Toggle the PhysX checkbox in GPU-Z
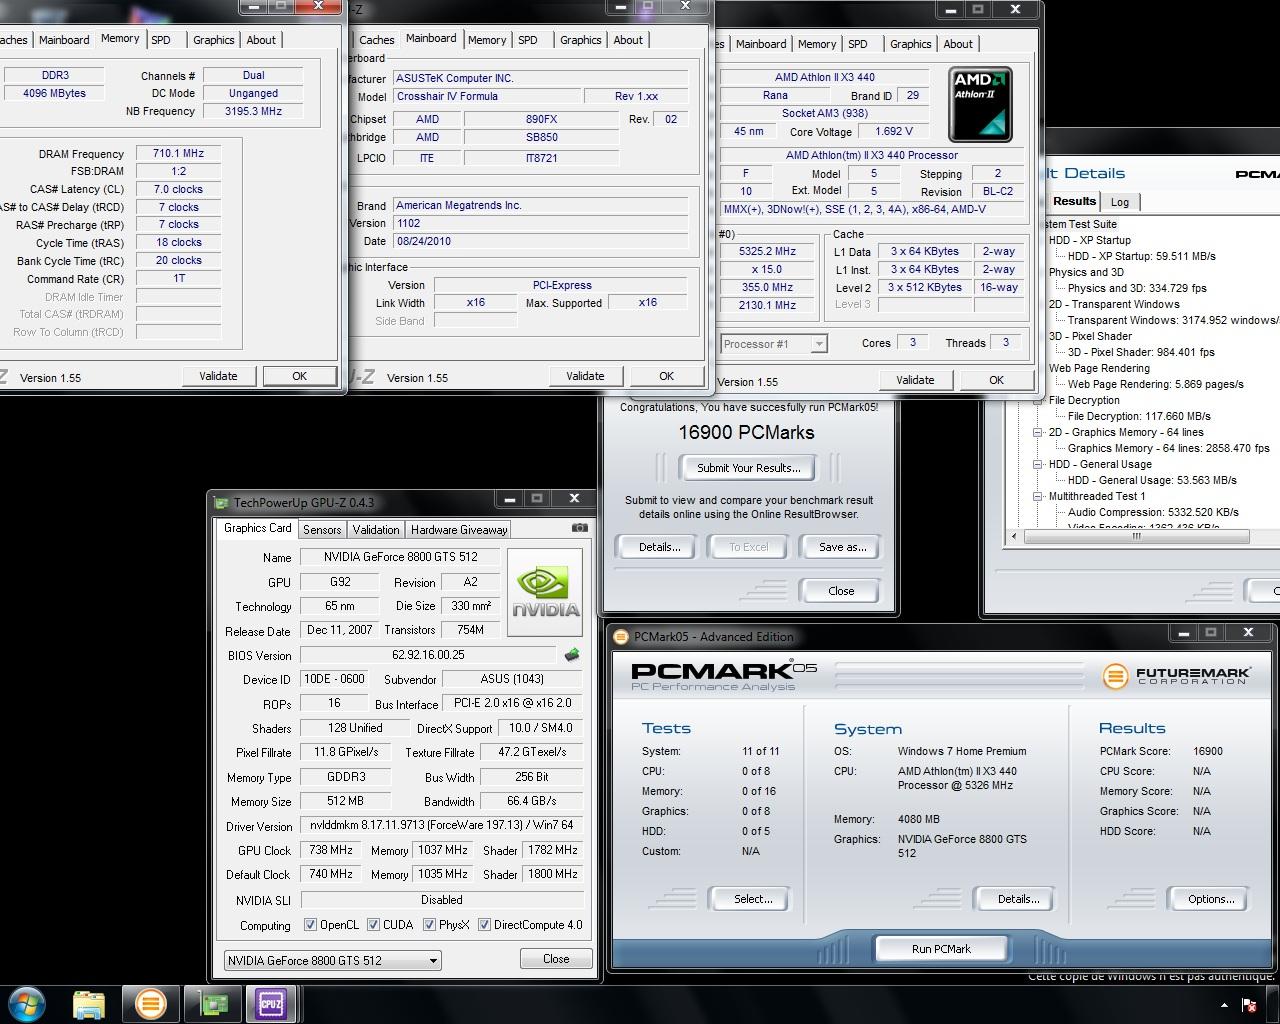Screen dimensions: 1280x1024 [x=429, y=925]
